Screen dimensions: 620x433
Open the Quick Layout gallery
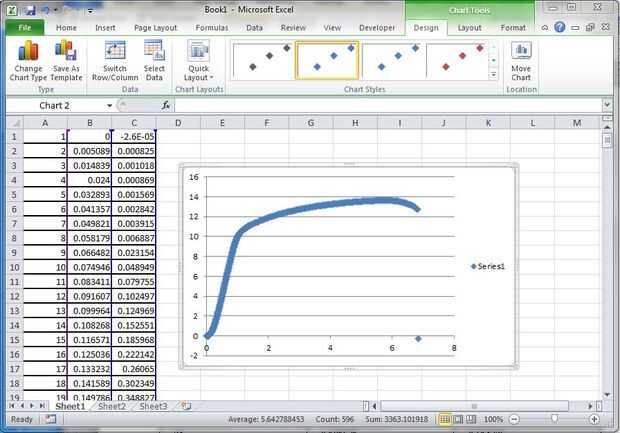point(198,60)
